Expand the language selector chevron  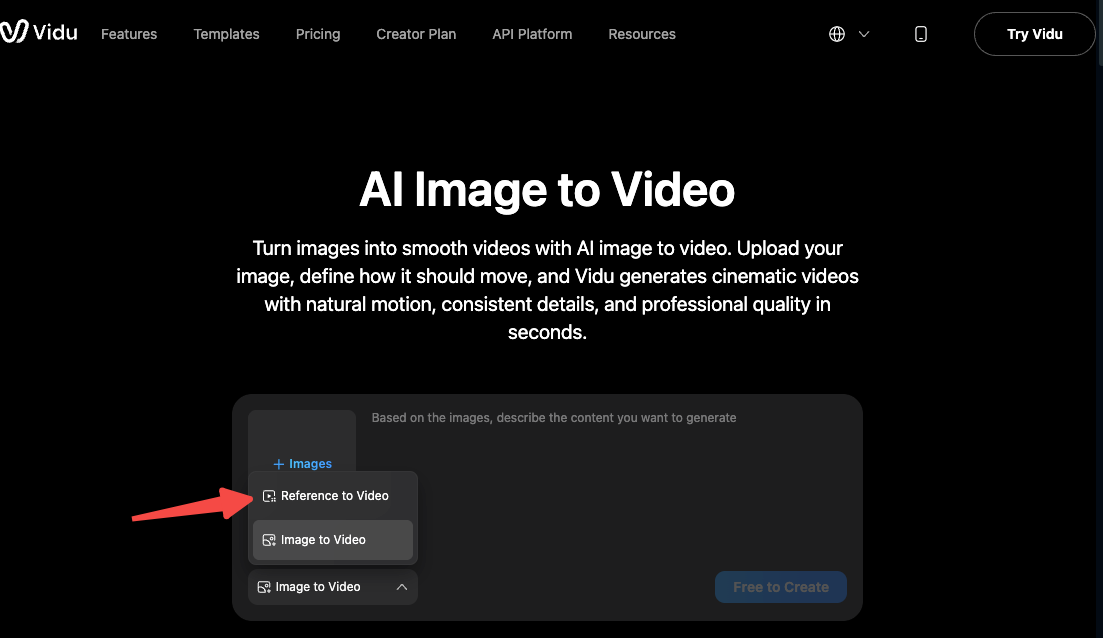864,34
